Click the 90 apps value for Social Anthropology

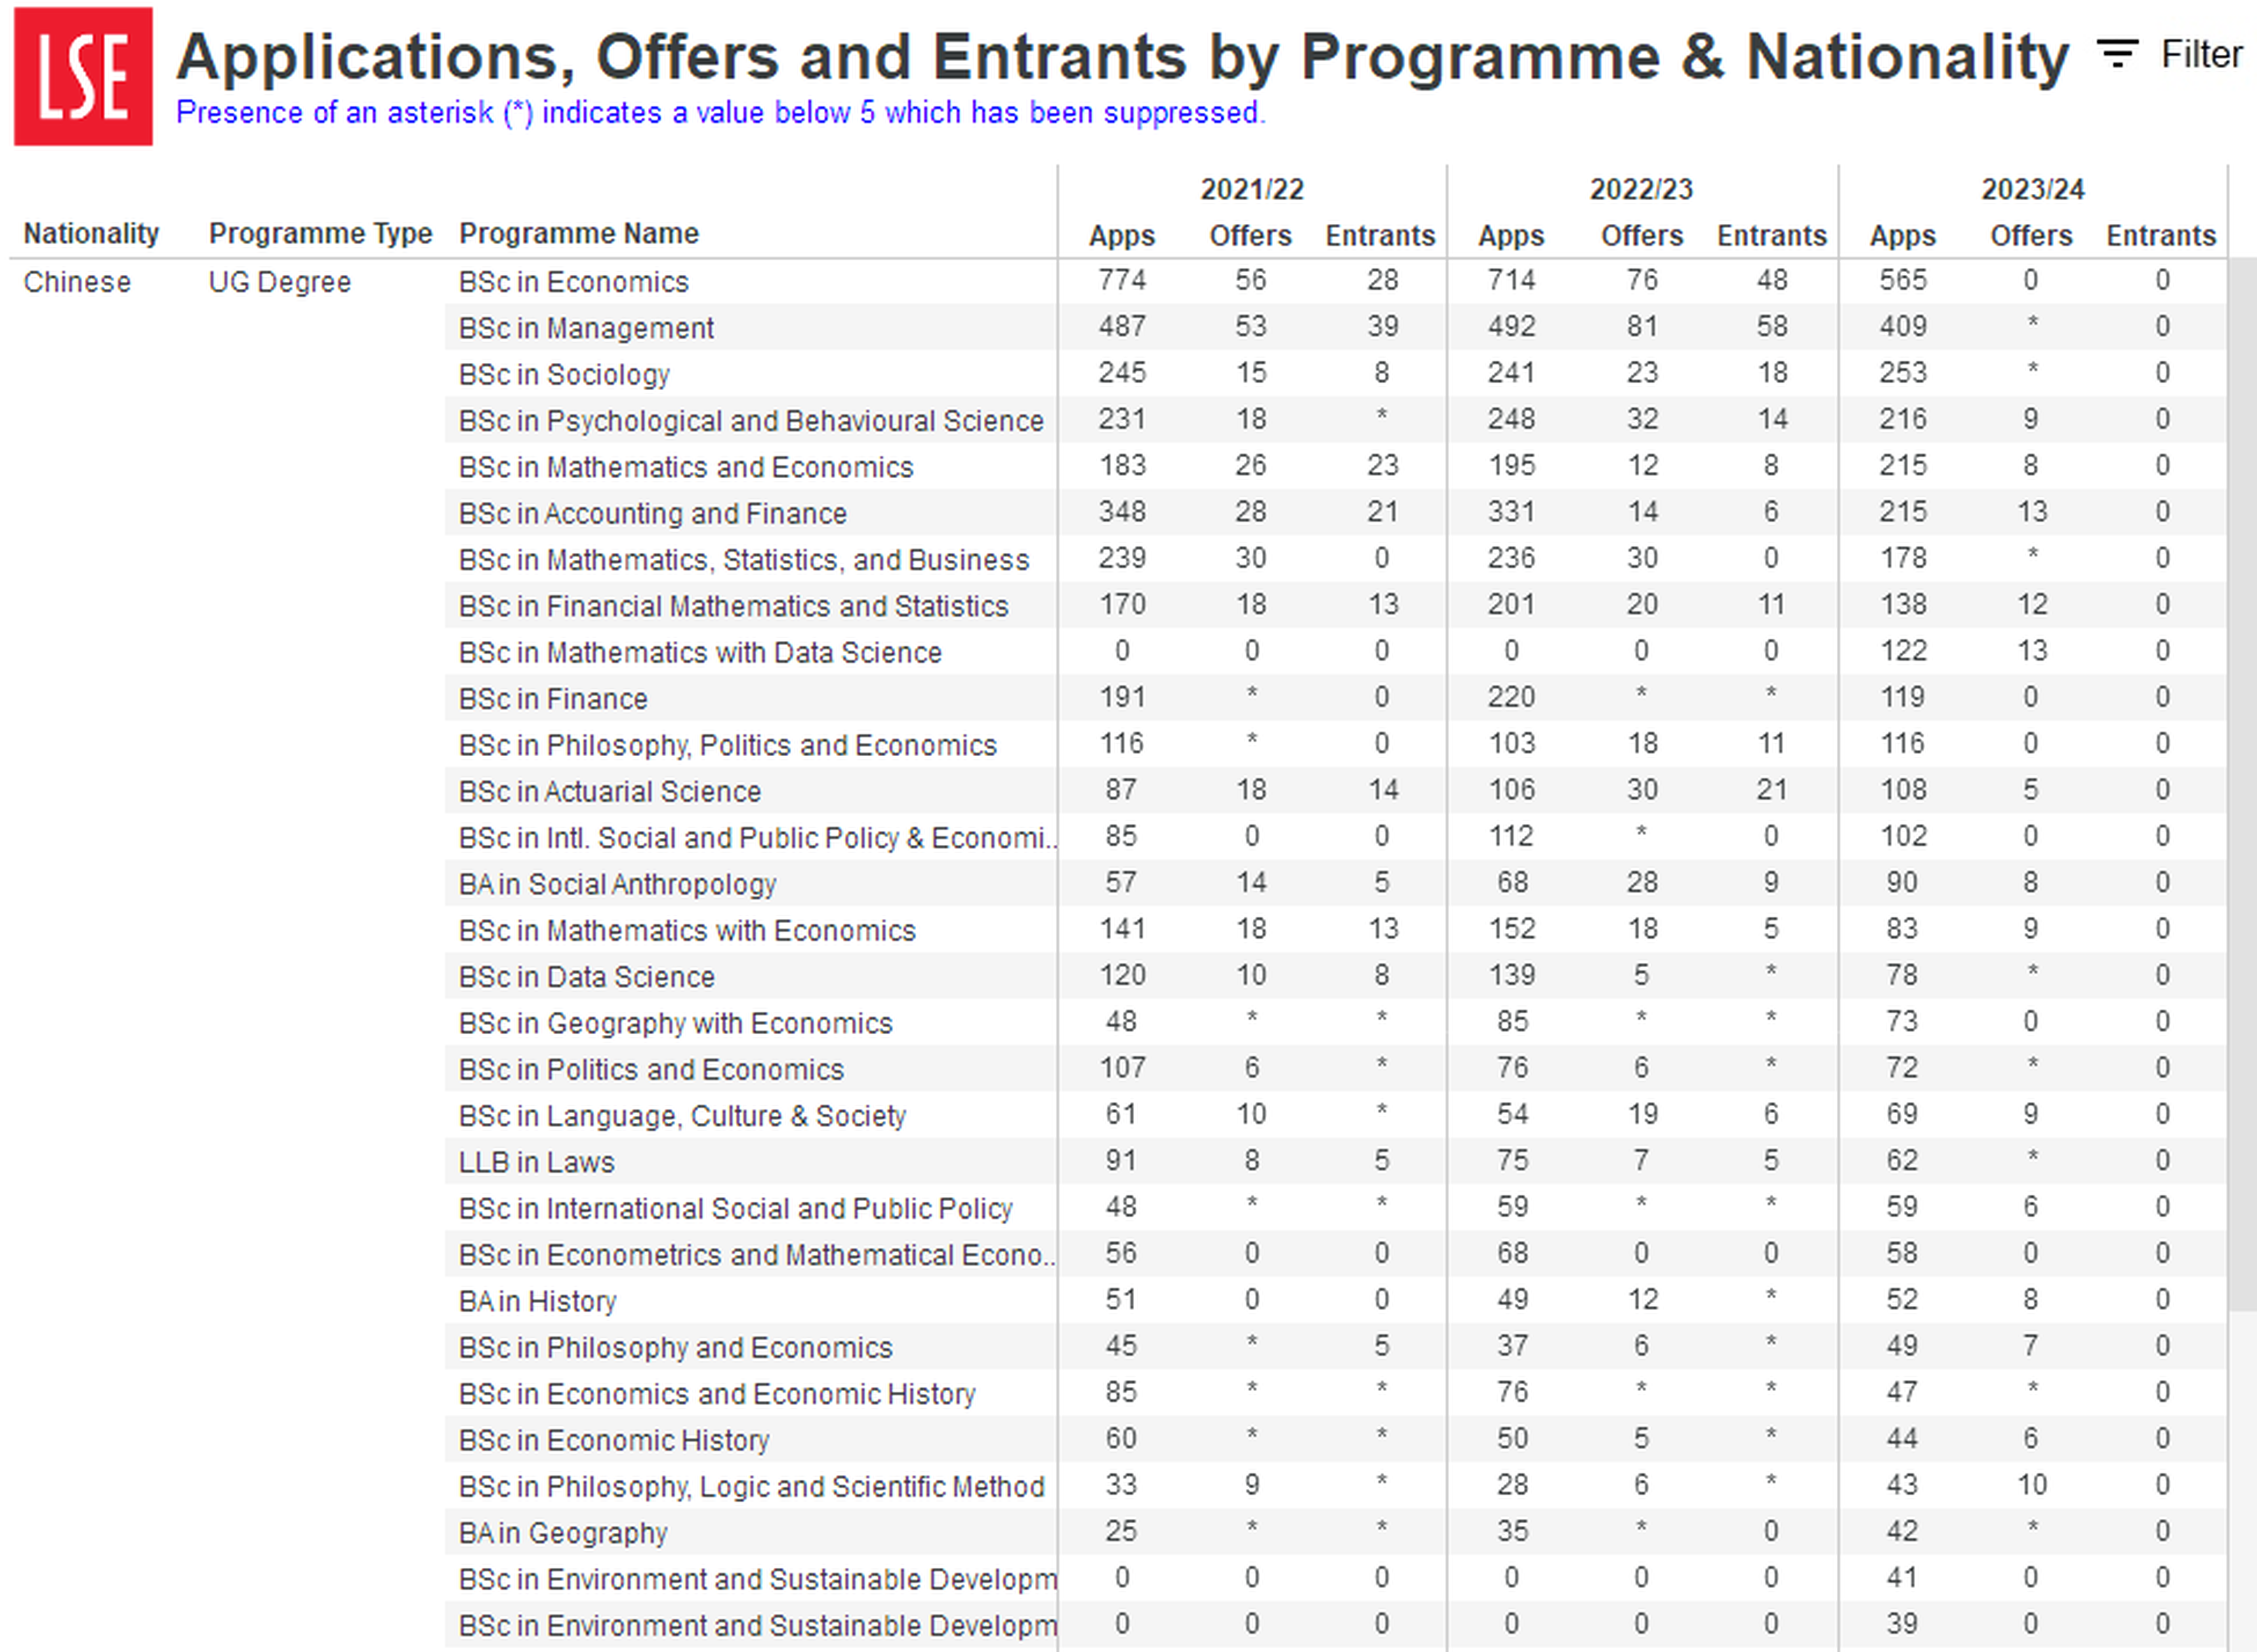coord(1902,883)
